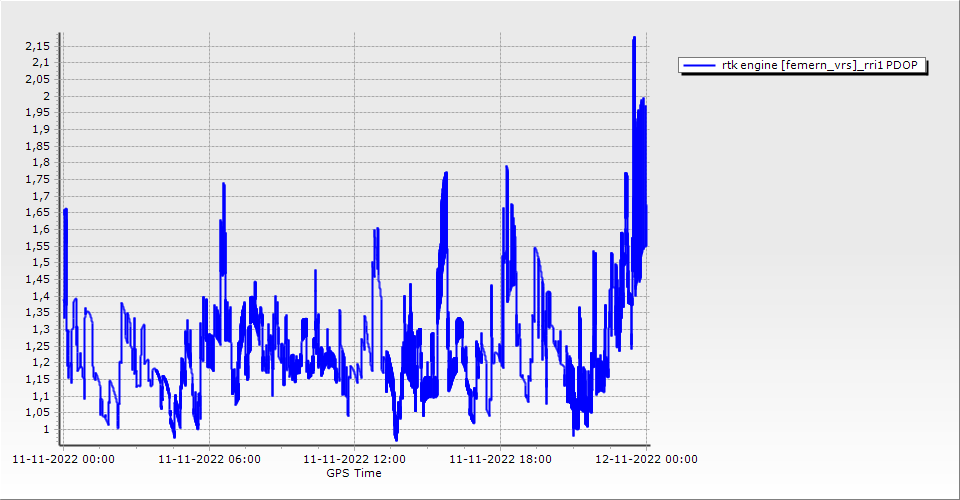The image size is (960, 500).
Task: Click the lowest data dip after 12:00
Action: [x=396, y=437]
